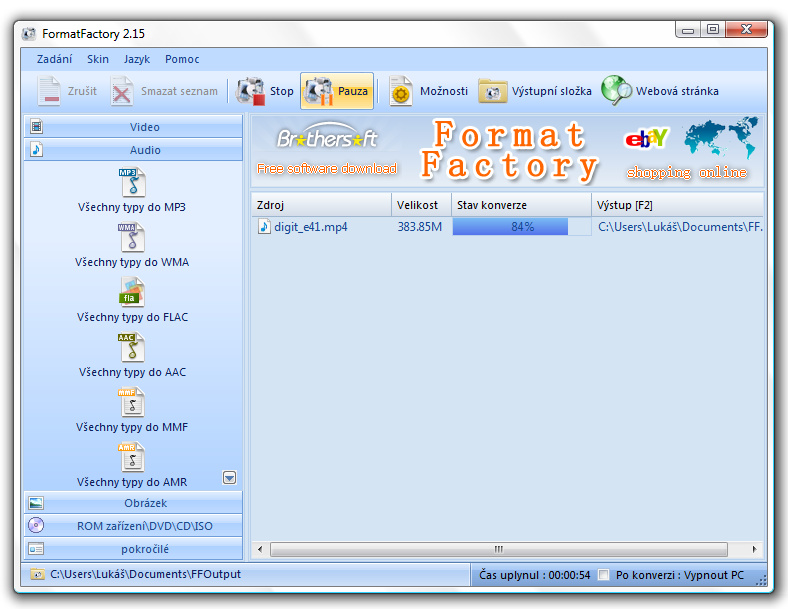Click the Výstup [F2] column header
788x609 pixels.
677,205
